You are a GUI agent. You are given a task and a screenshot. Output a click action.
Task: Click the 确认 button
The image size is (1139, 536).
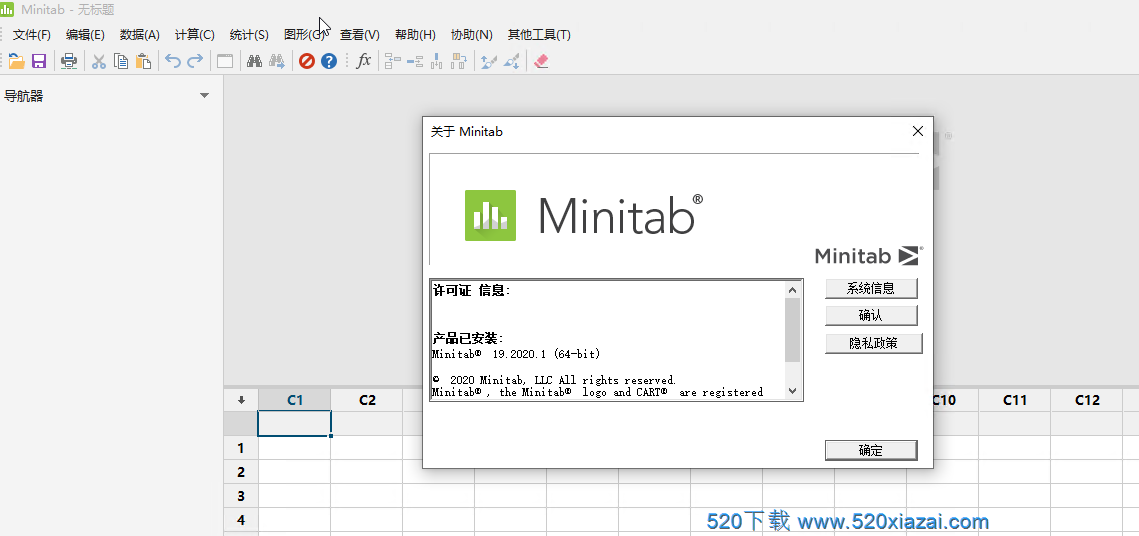tap(871, 315)
